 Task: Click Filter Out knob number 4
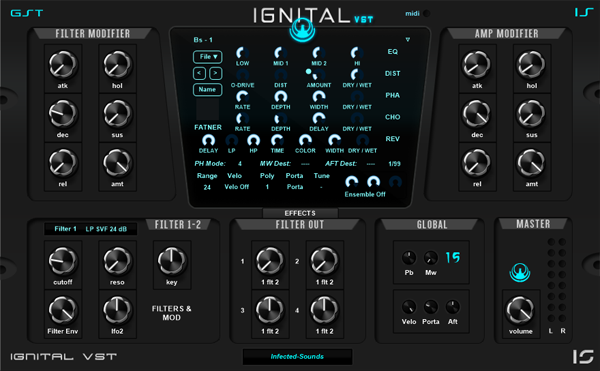pos(324,310)
